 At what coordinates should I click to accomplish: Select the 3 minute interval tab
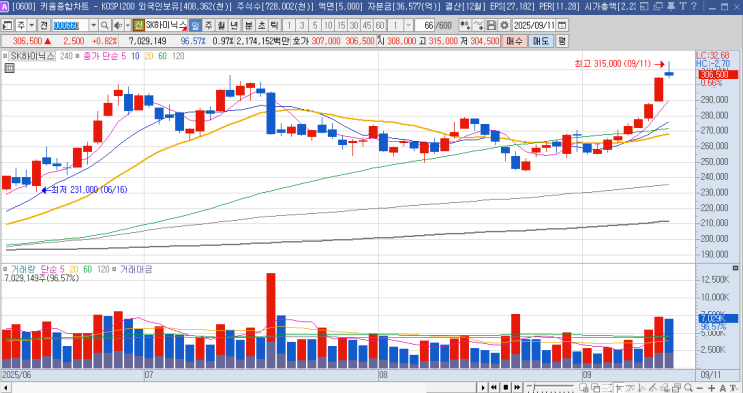[x=302, y=25]
